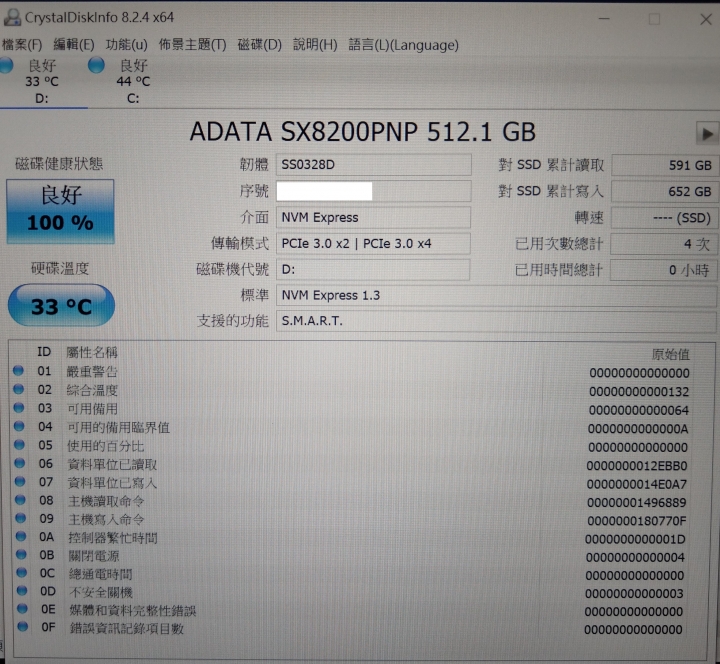Click raw value 000000000001D
The image size is (720, 664).
click(x=635, y=539)
